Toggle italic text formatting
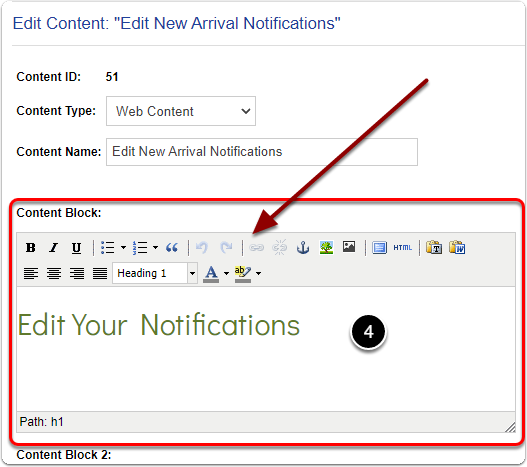Screen dimensions: 527x467 53,248
